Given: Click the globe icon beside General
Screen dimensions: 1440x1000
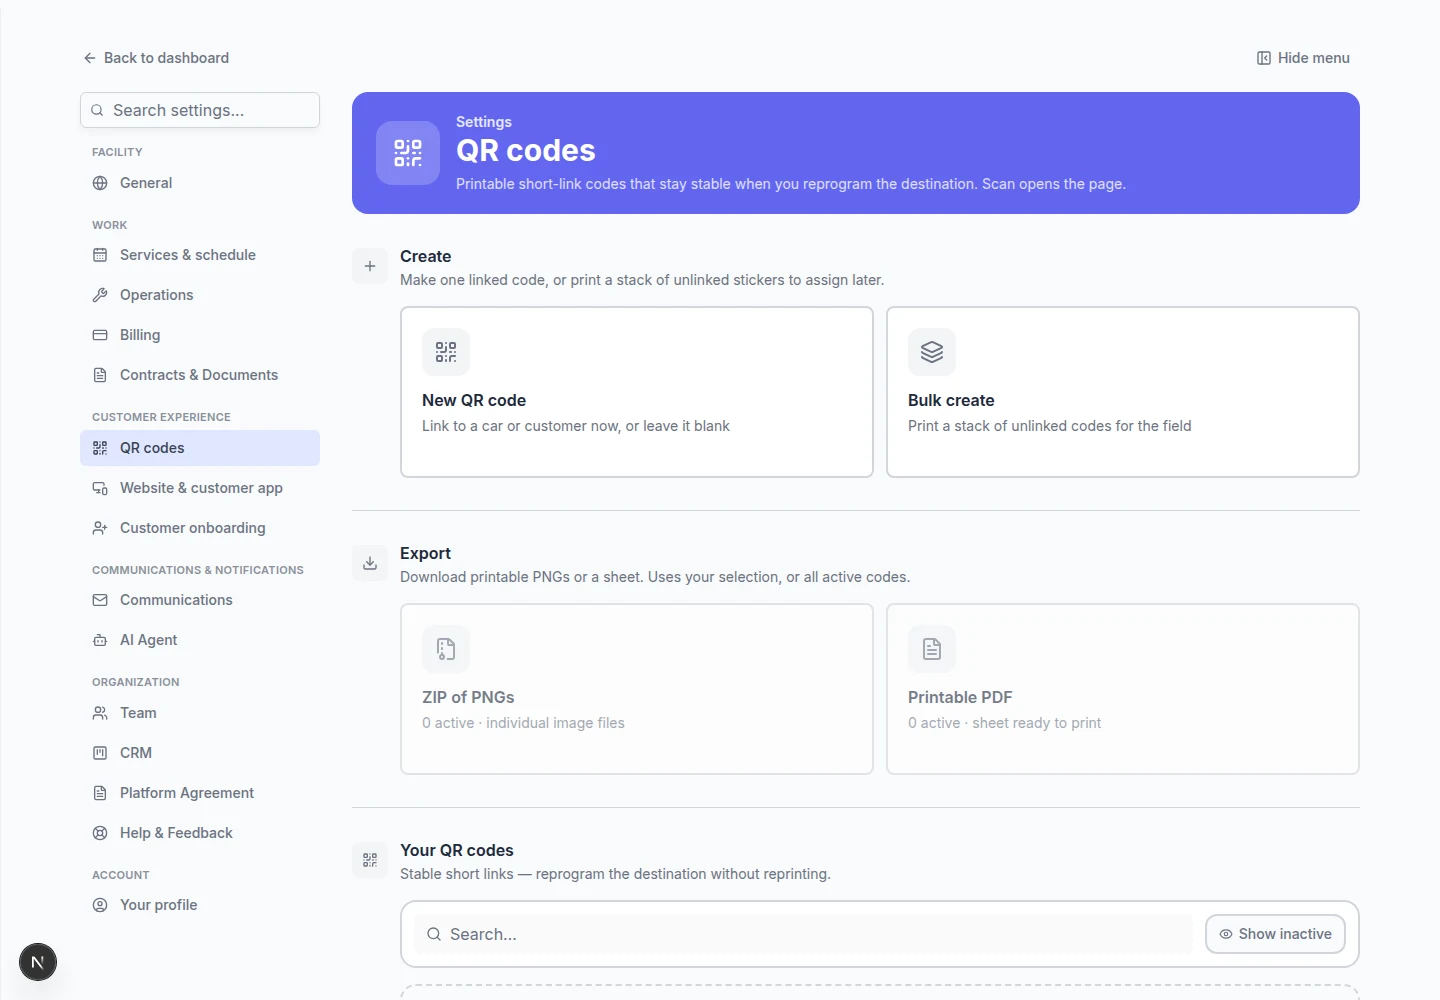Looking at the screenshot, I should (x=100, y=183).
